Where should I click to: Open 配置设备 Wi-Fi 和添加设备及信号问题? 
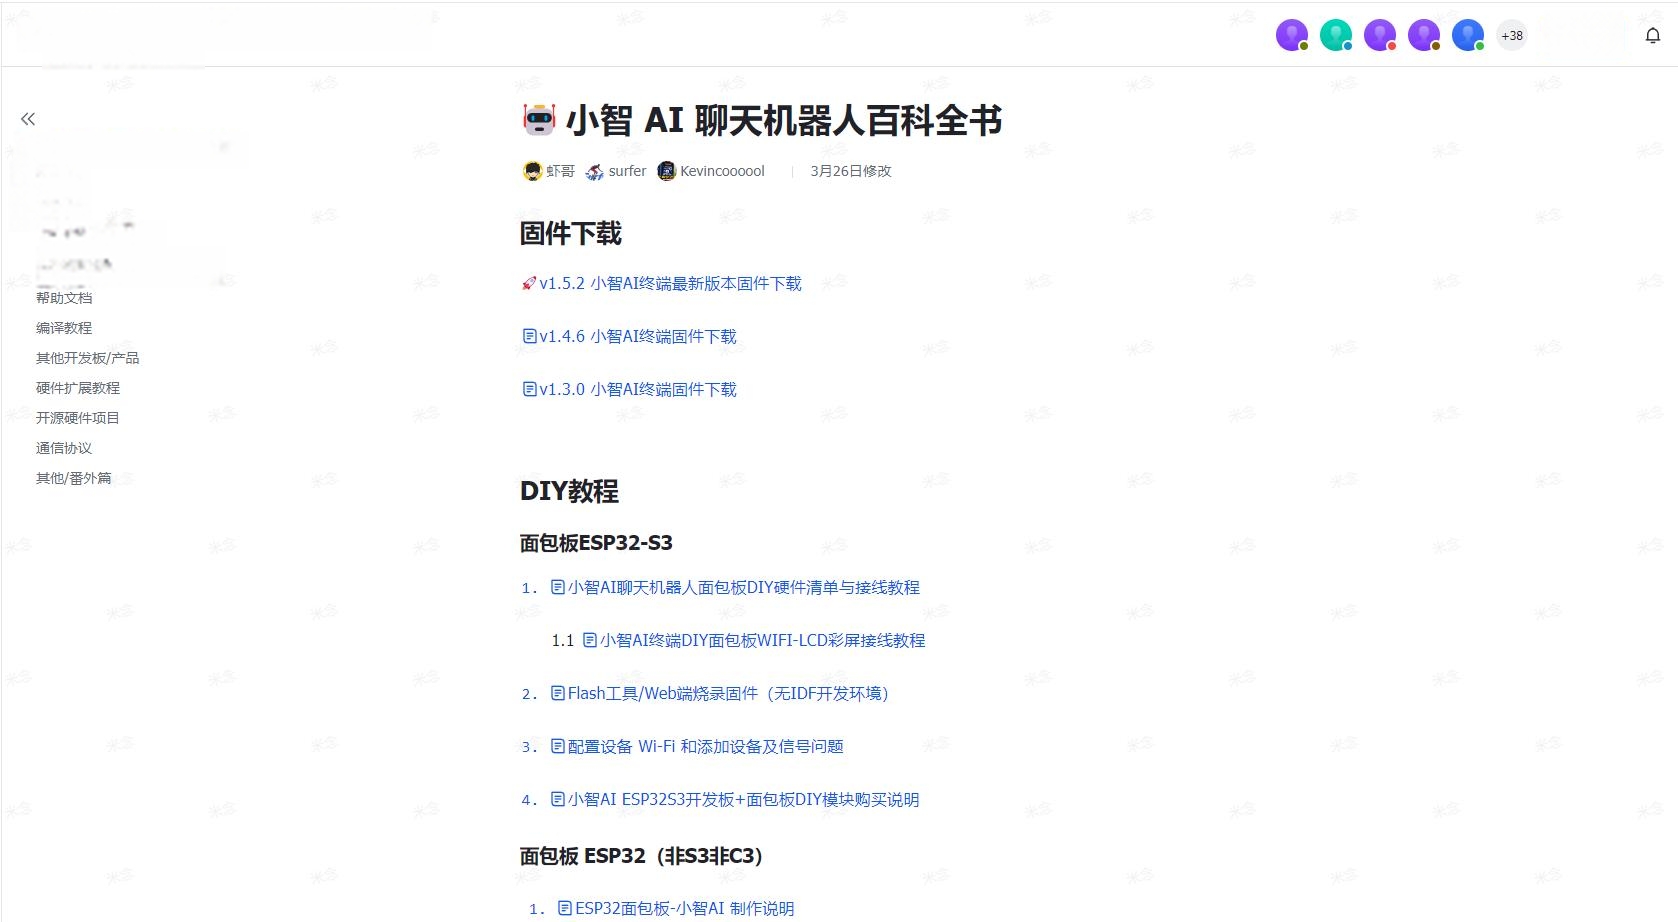[x=706, y=747]
